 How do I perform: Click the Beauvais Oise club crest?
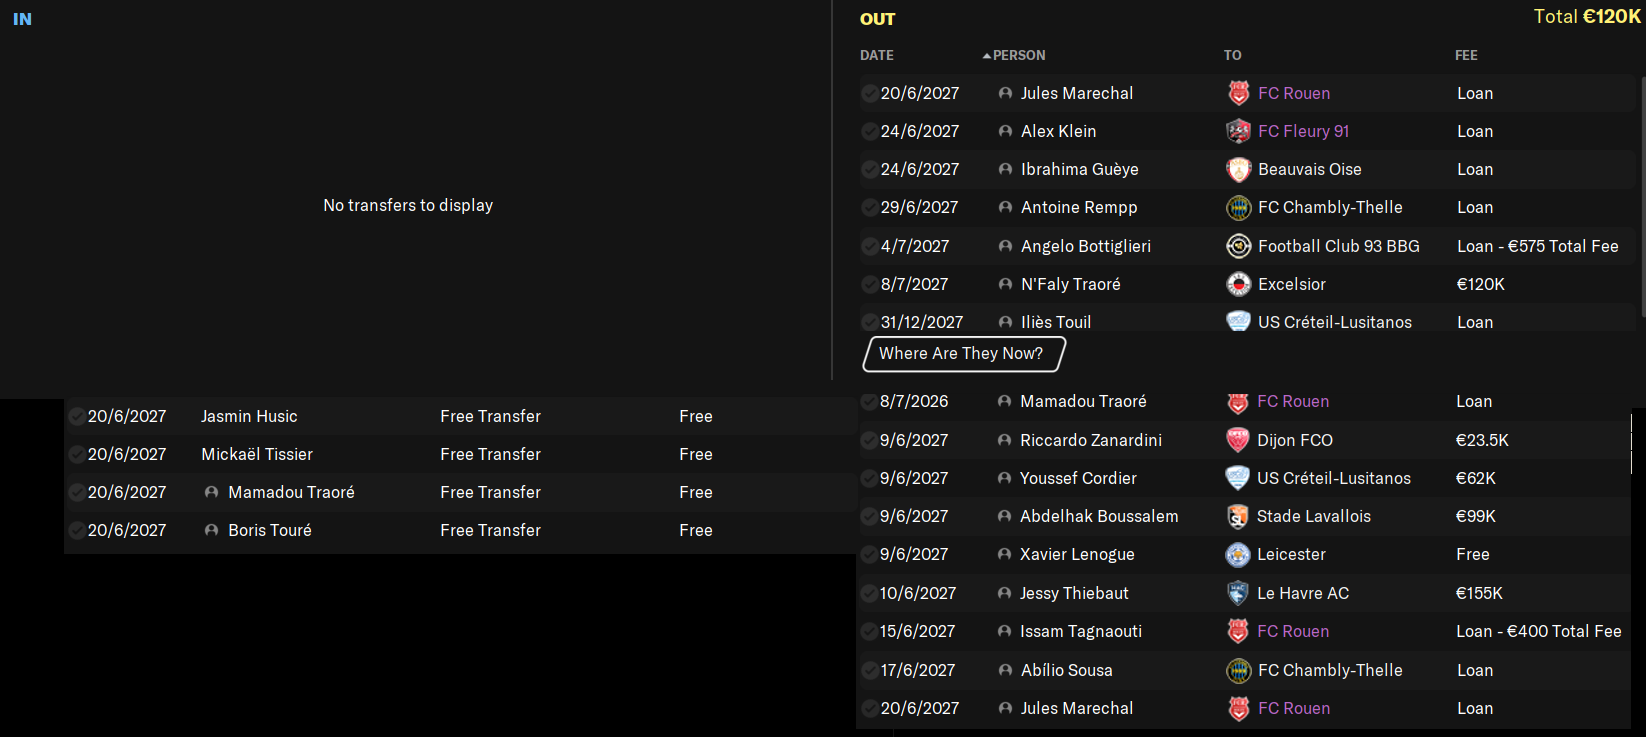coord(1238,169)
